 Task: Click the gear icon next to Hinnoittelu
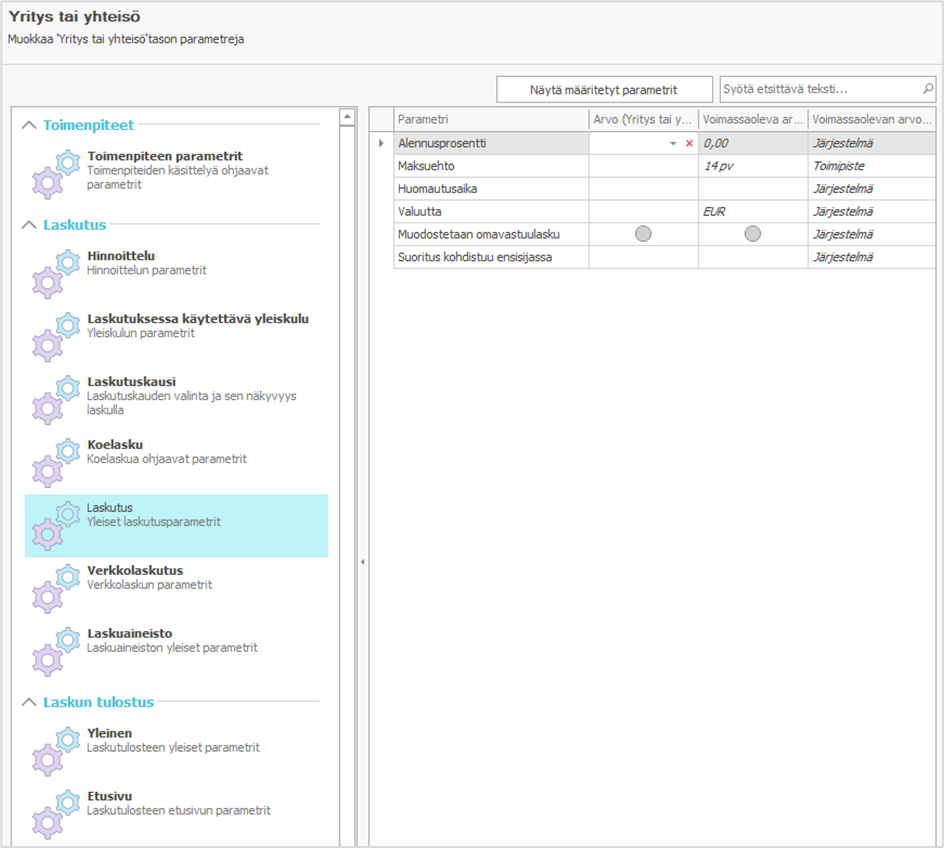point(55,272)
